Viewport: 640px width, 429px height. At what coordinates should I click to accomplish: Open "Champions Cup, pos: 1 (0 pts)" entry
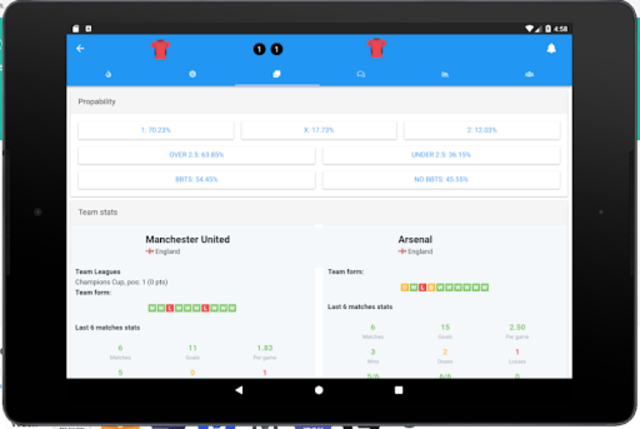point(121,282)
